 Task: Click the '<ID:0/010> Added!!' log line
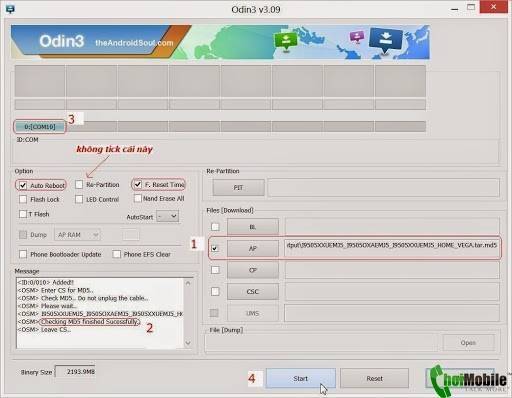pos(46,282)
